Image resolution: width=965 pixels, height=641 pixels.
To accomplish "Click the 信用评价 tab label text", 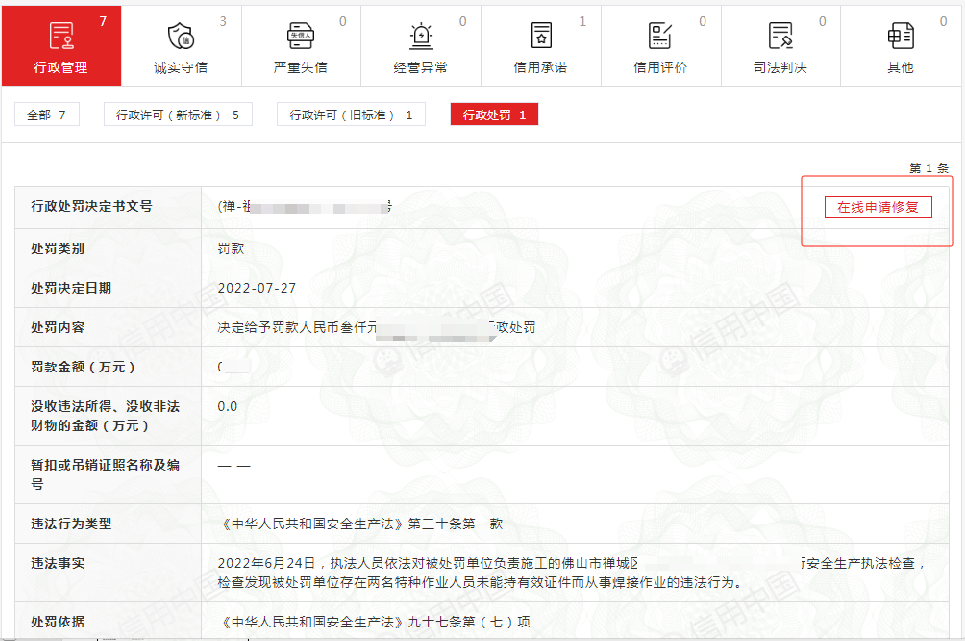I will 660,68.
